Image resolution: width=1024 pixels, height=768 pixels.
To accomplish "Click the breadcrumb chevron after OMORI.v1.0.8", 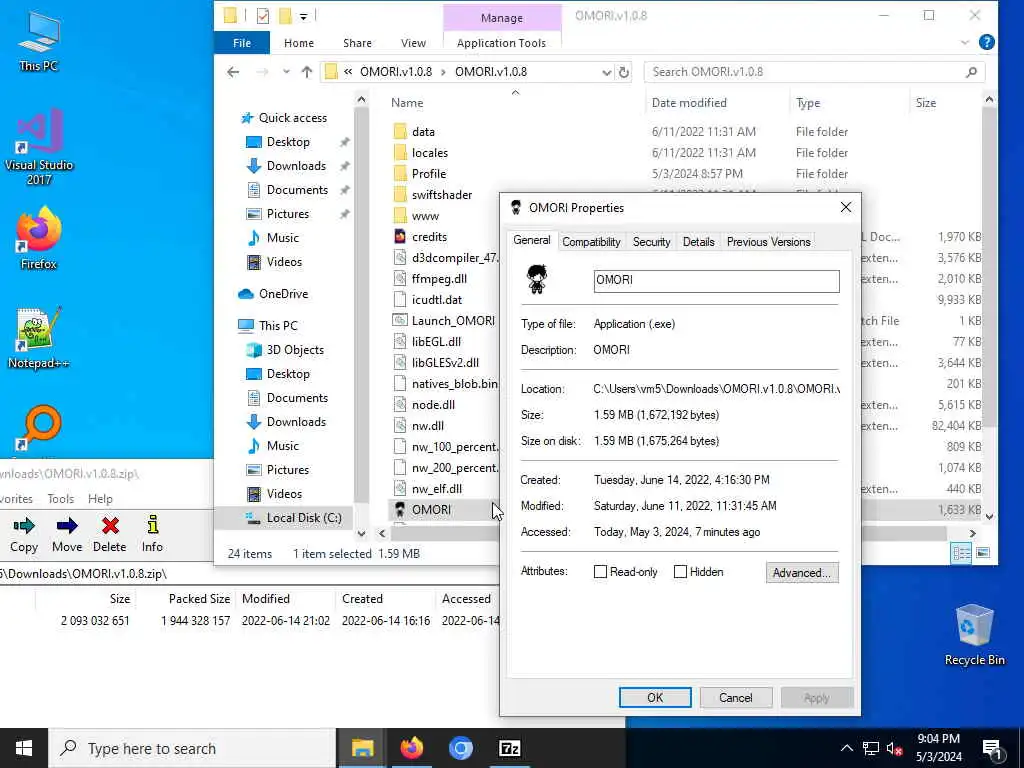I will click(x=443, y=72).
